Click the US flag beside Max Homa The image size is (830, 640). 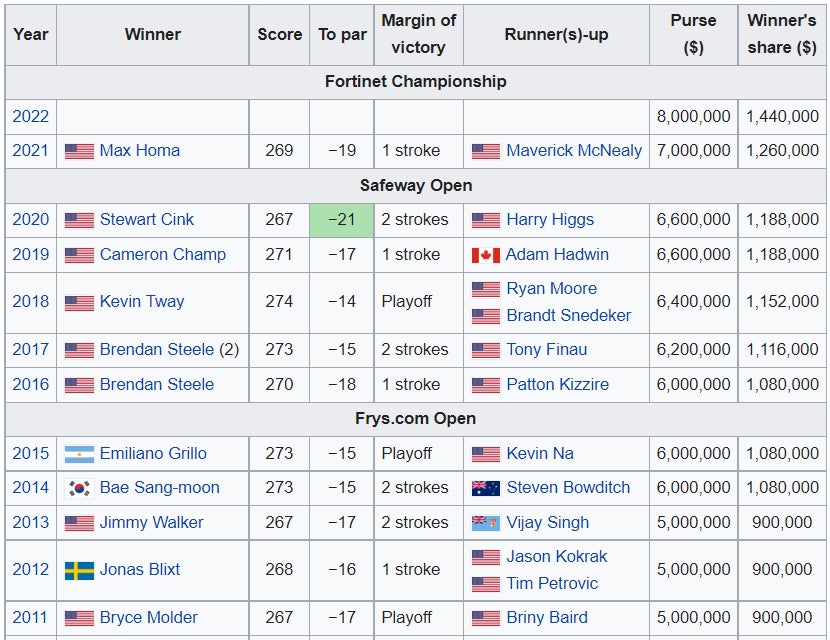pos(79,151)
